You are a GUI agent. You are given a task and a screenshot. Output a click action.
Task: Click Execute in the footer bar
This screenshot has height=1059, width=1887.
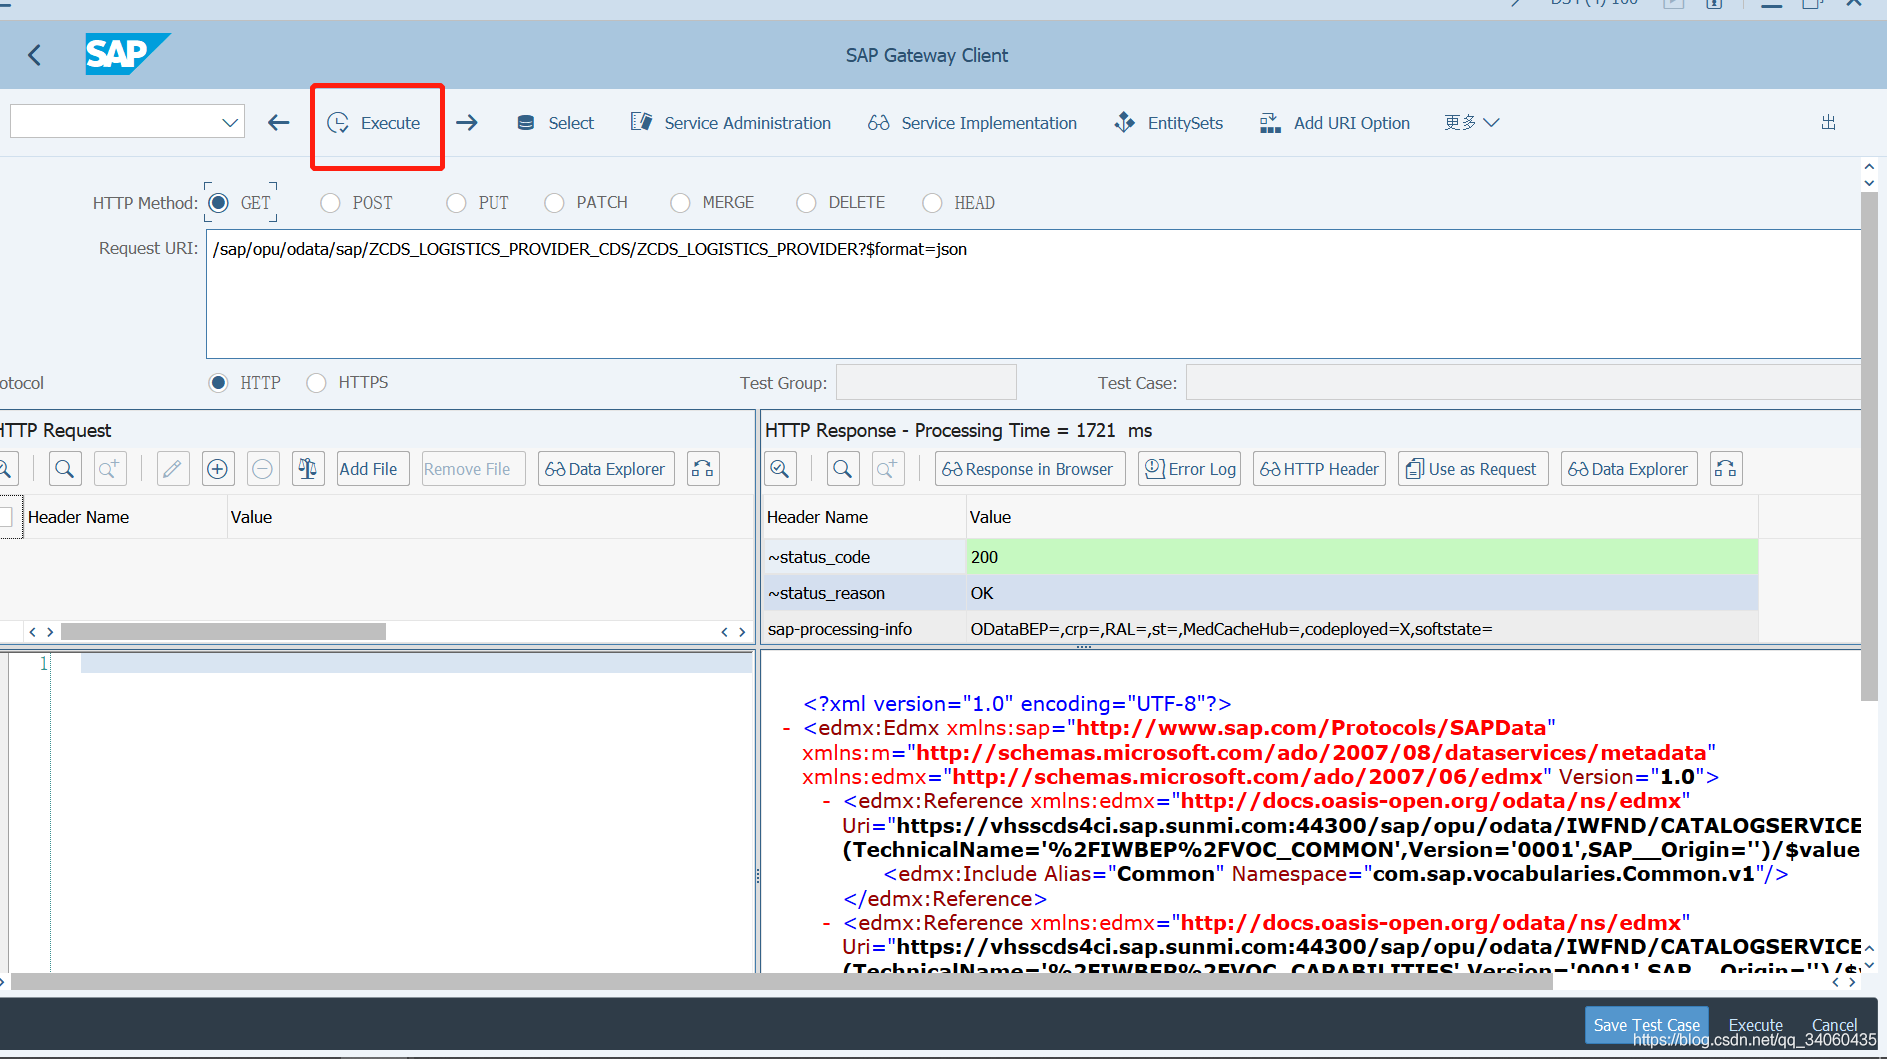coord(1755,1025)
